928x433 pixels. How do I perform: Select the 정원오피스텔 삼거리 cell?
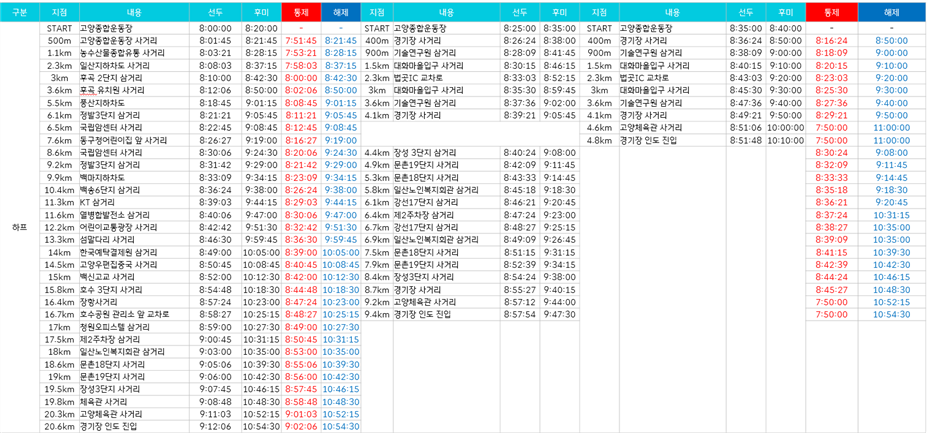pos(134,327)
